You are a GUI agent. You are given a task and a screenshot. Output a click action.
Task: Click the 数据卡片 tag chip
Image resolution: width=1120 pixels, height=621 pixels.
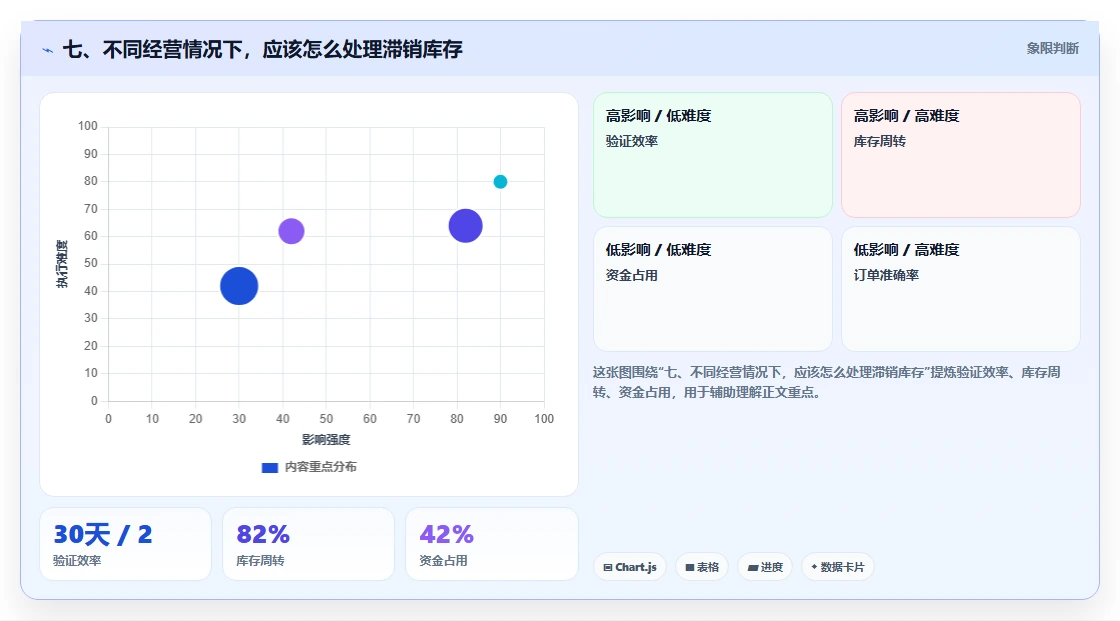pyautogui.click(x=838, y=567)
